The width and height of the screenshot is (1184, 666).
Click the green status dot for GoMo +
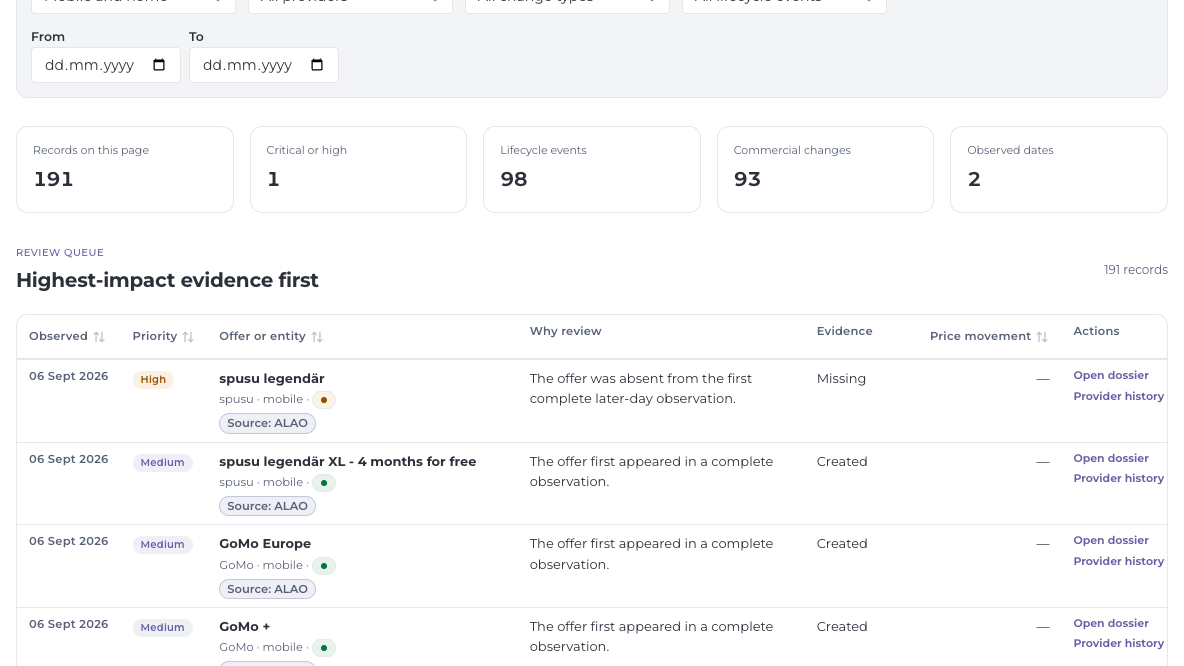(x=324, y=648)
